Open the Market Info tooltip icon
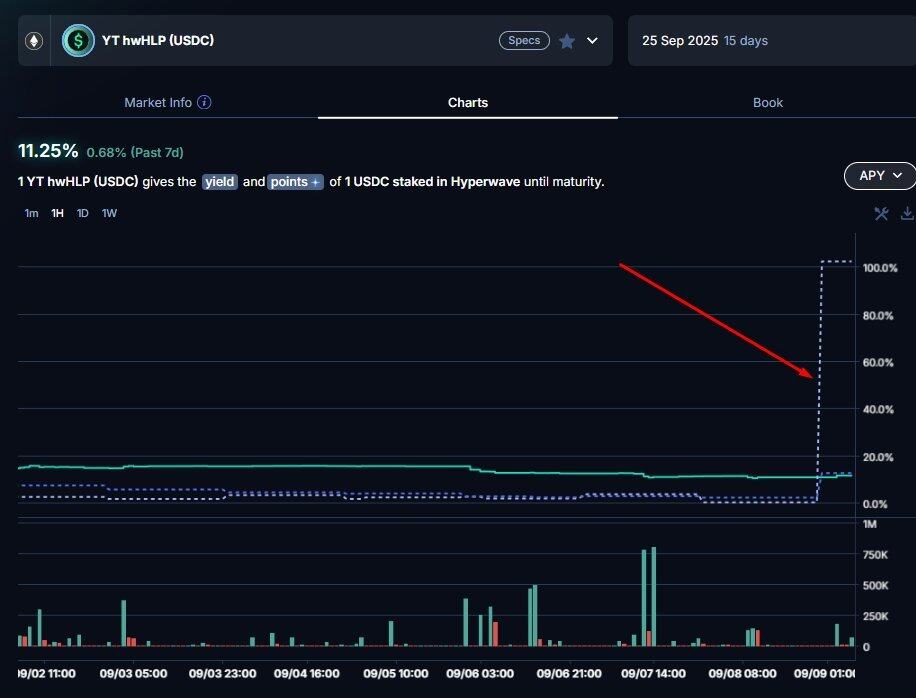The image size is (916, 698). [x=204, y=102]
